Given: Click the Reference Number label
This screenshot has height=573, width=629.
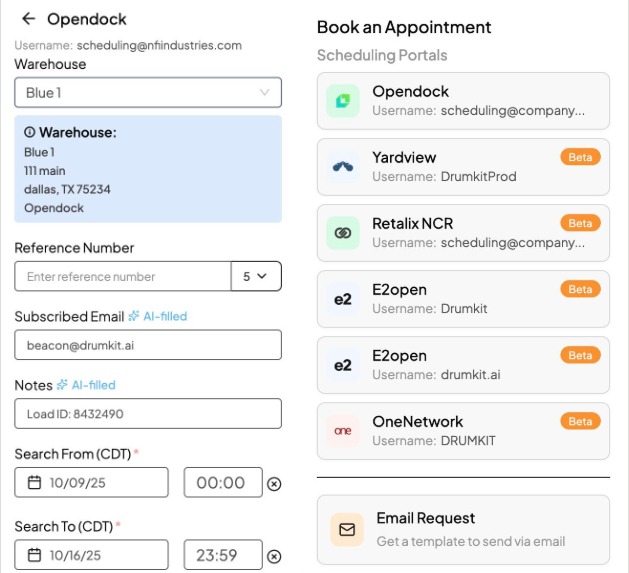Looking at the screenshot, I should point(74,248).
